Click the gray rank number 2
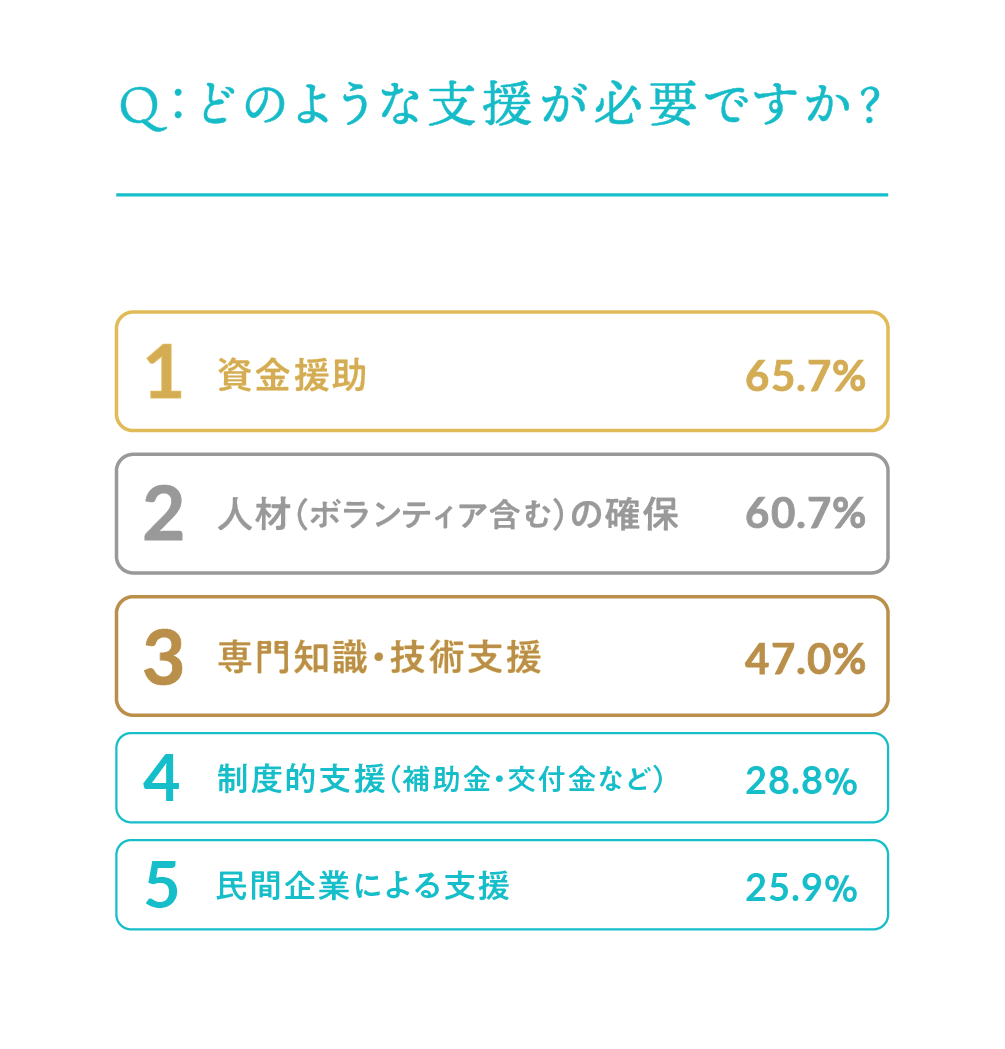1005x1049 pixels. pyautogui.click(x=164, y=515)
